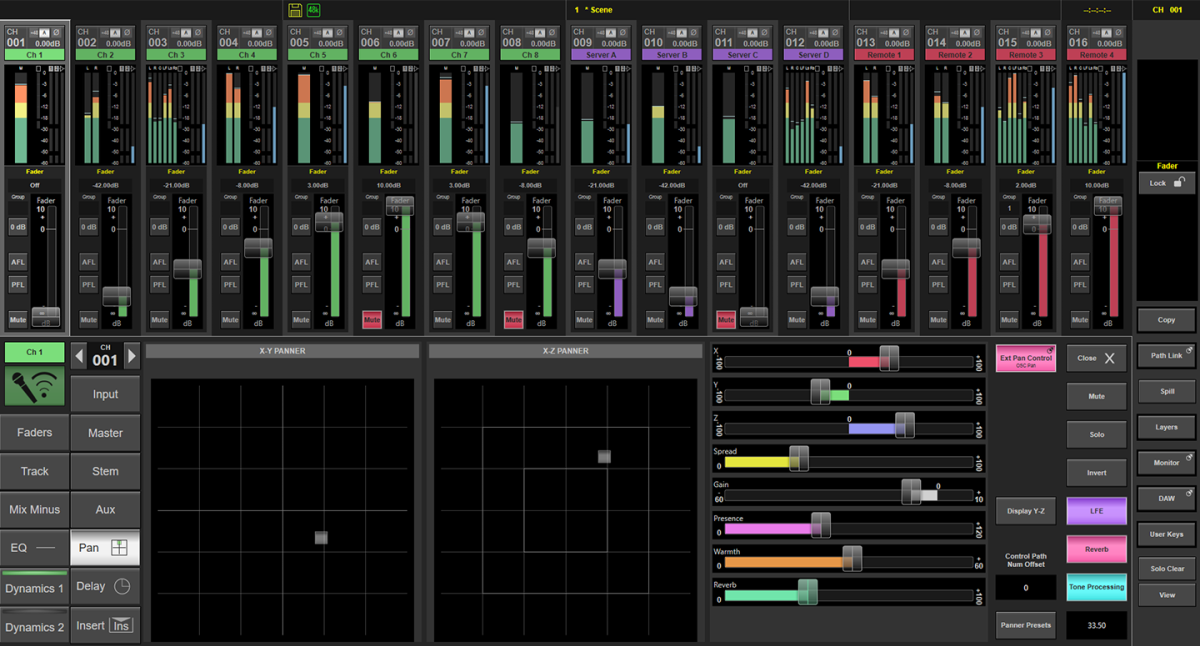1200x646 pixels.
Task: Click the Warmth slider handle
Action: pos(853,558)
